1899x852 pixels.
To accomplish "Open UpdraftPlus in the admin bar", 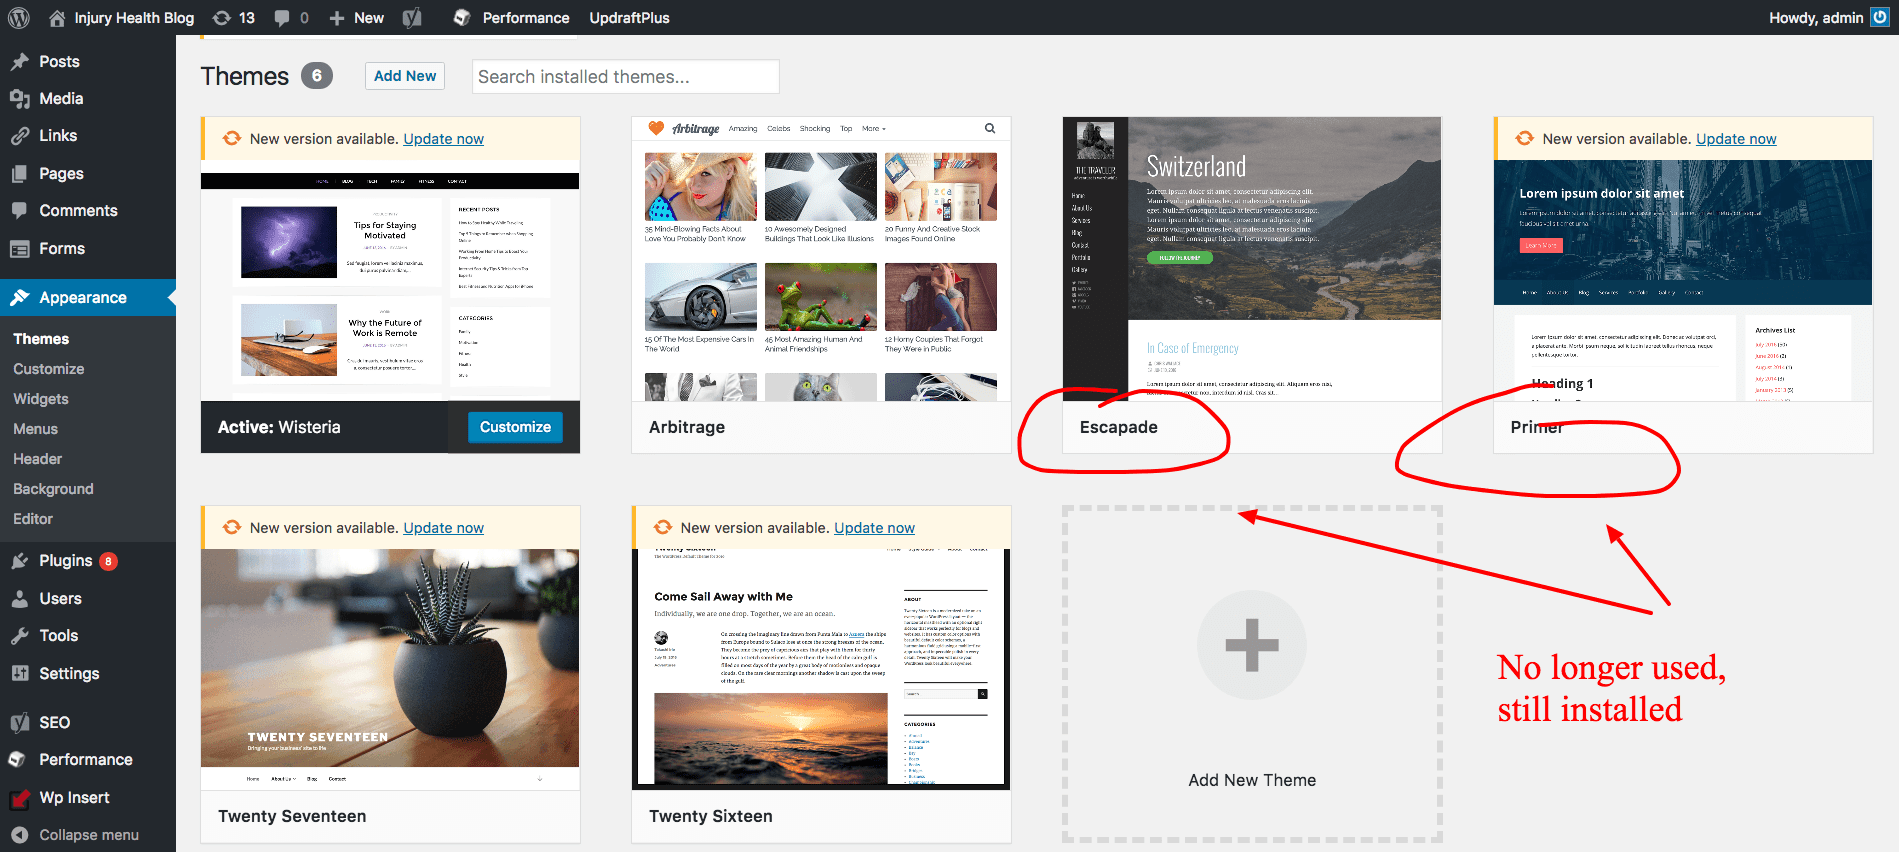I will (629, 18).
